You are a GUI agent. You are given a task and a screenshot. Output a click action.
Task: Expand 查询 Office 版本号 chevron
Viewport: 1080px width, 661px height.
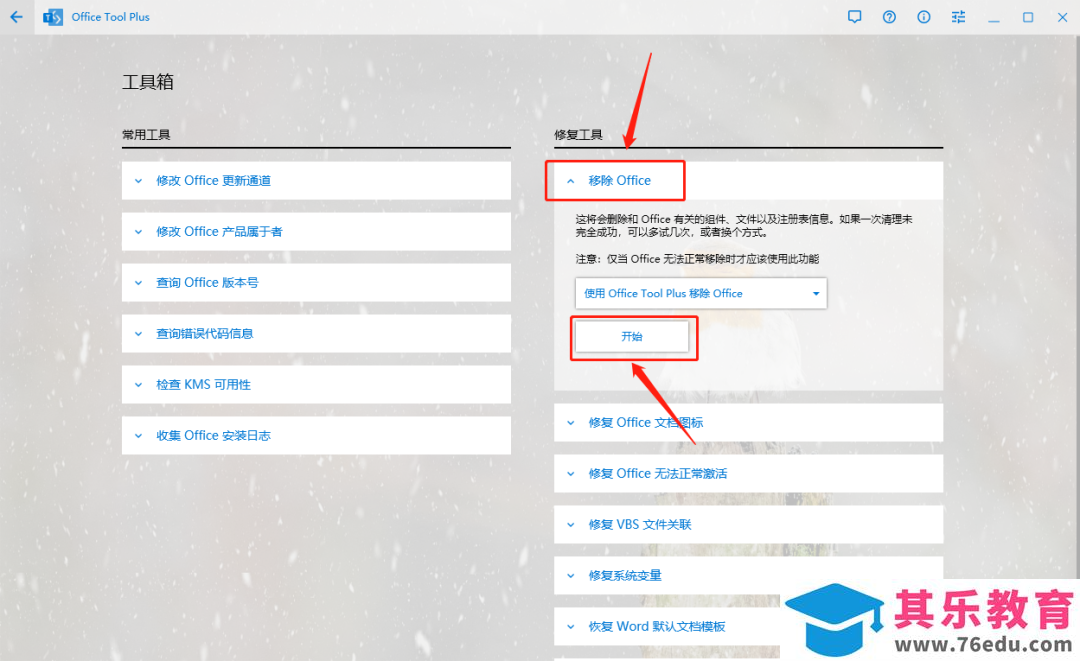coord(138,283)
